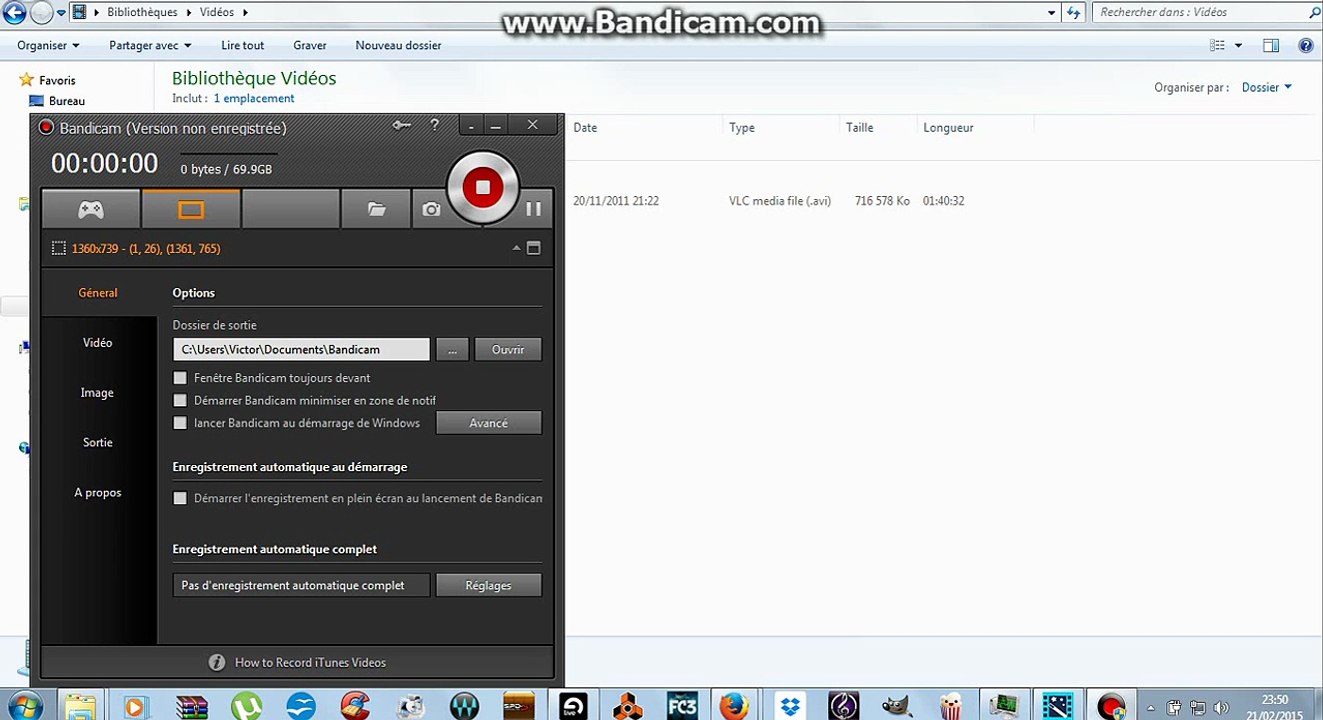
Task: Open Bandicam registration key icon
Action: pyautogui.click(x=402, y=126)
